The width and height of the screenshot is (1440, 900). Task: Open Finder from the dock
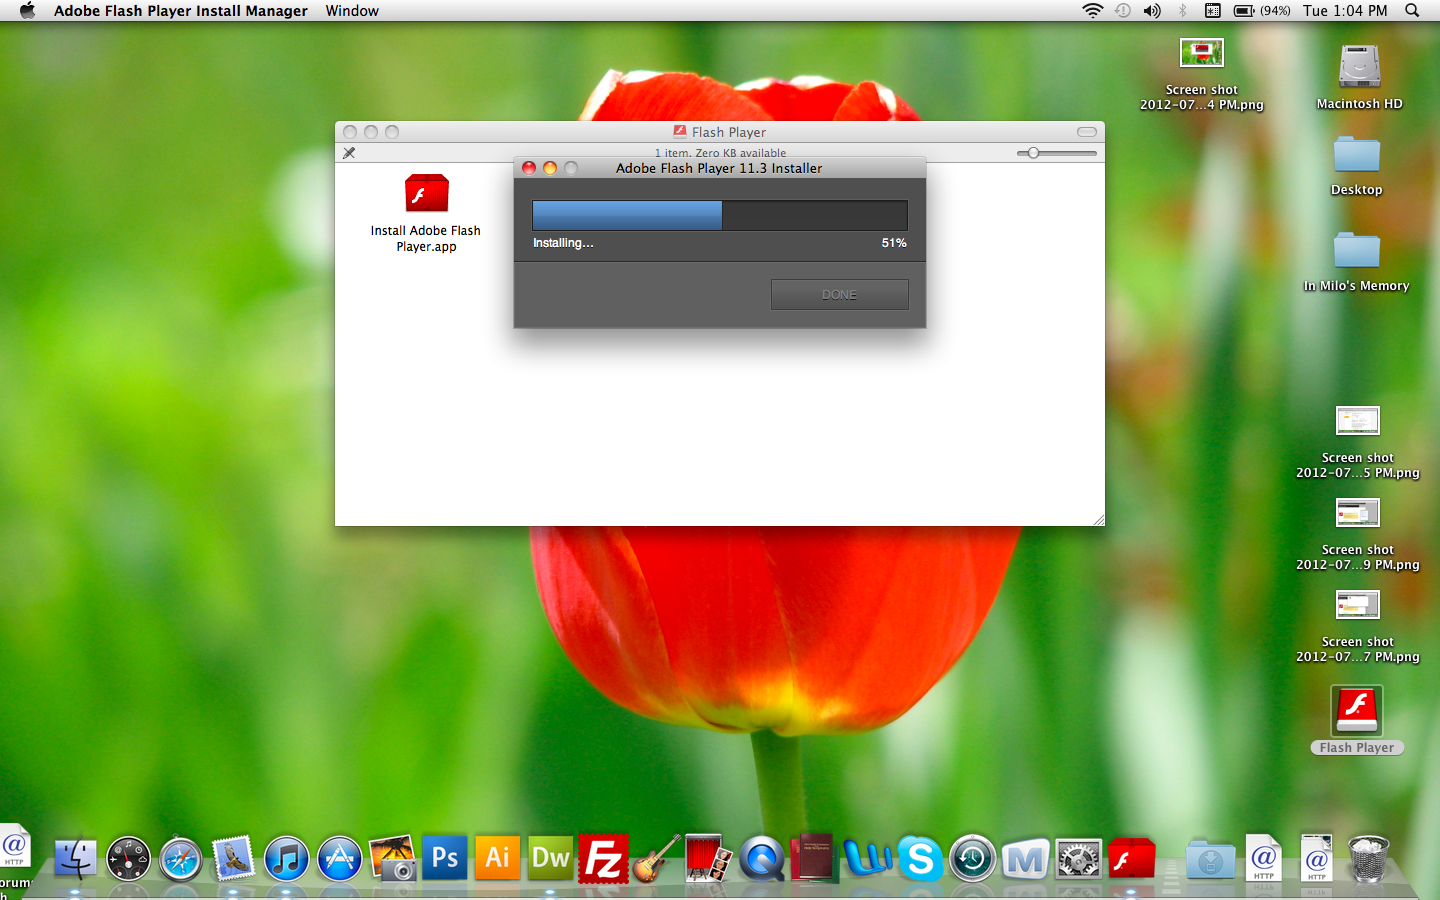75,858
